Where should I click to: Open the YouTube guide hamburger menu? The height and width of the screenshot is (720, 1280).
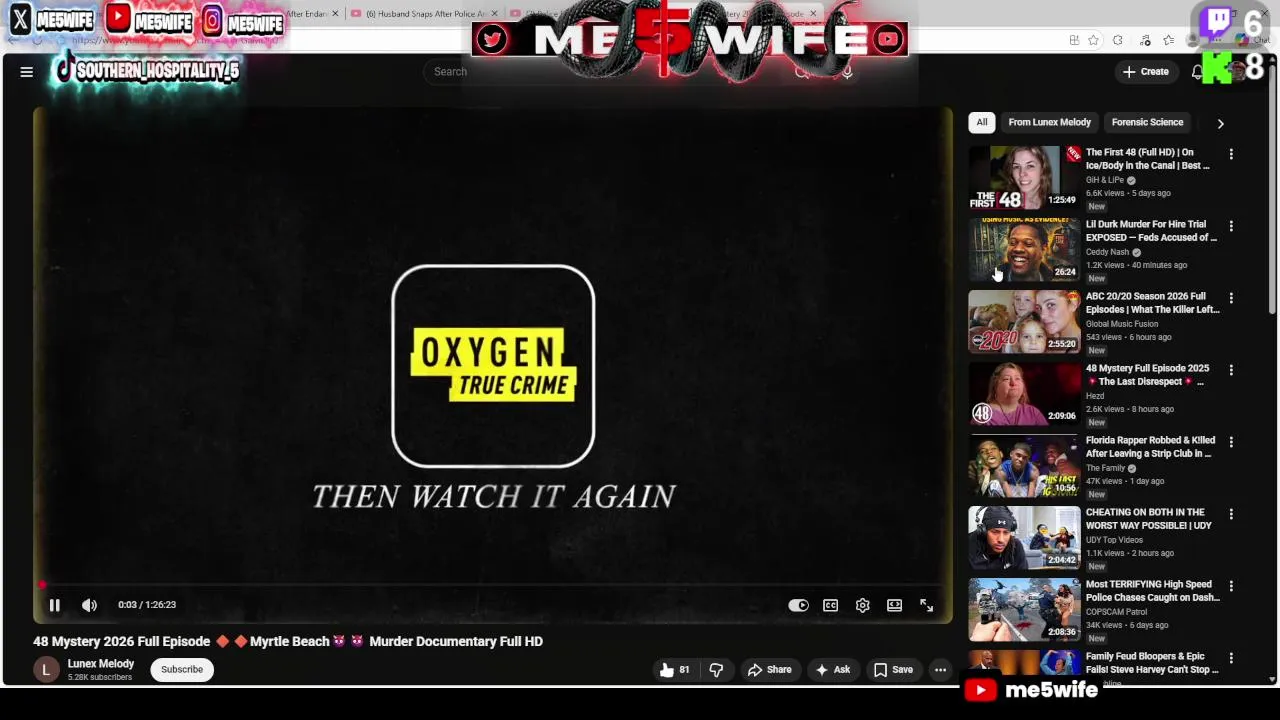click(27, 72)
